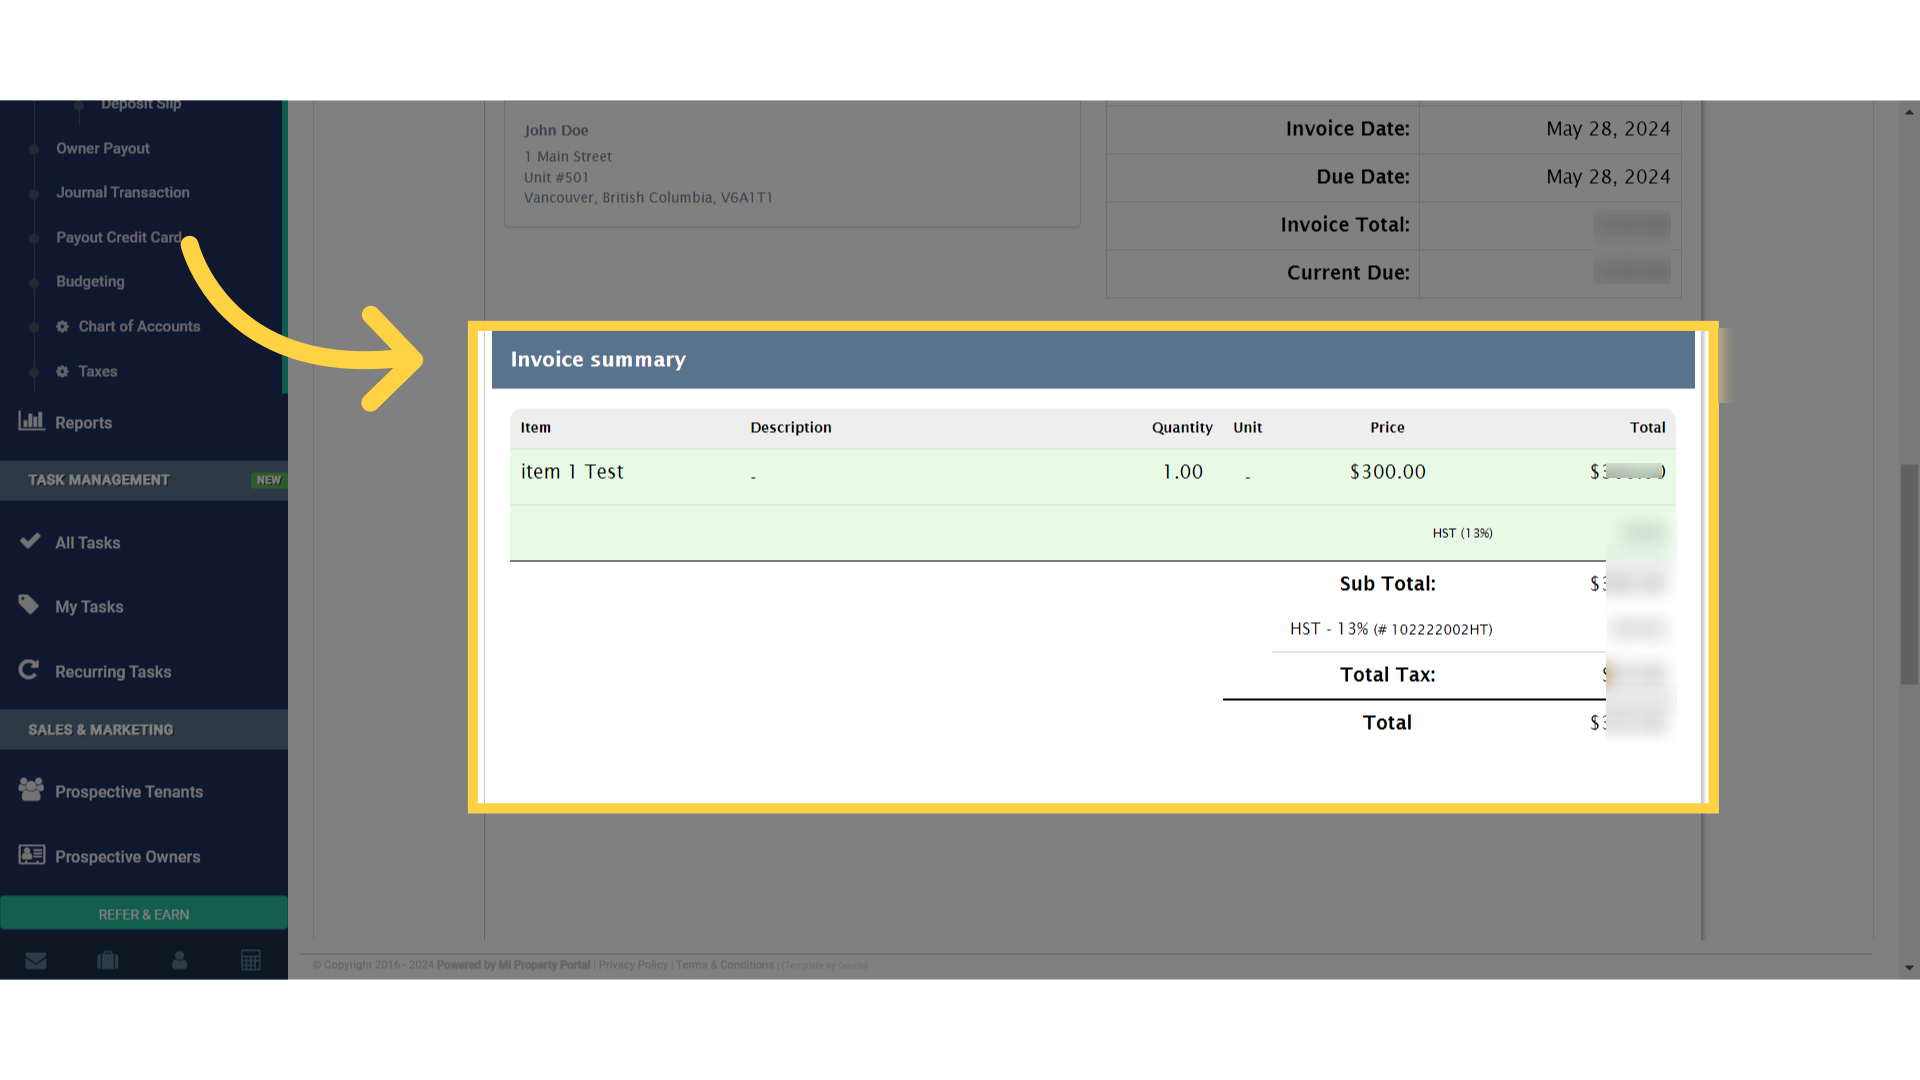The height and width of the screenshot is (1080, 1920).
Task: Open the Privacy Policy link
Action: [632, 964]
